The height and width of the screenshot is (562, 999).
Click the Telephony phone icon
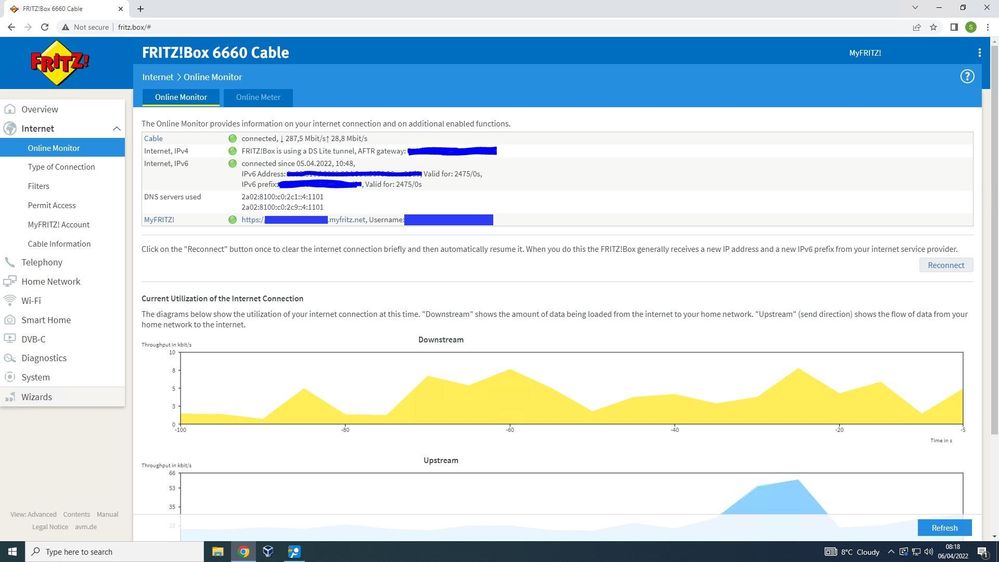coord(11,262)
